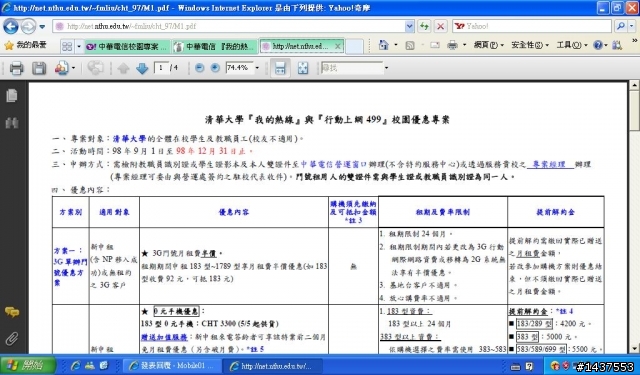
Task: Open the recent pages dropdown beside navigation arrows
Action: click(42, 27)
